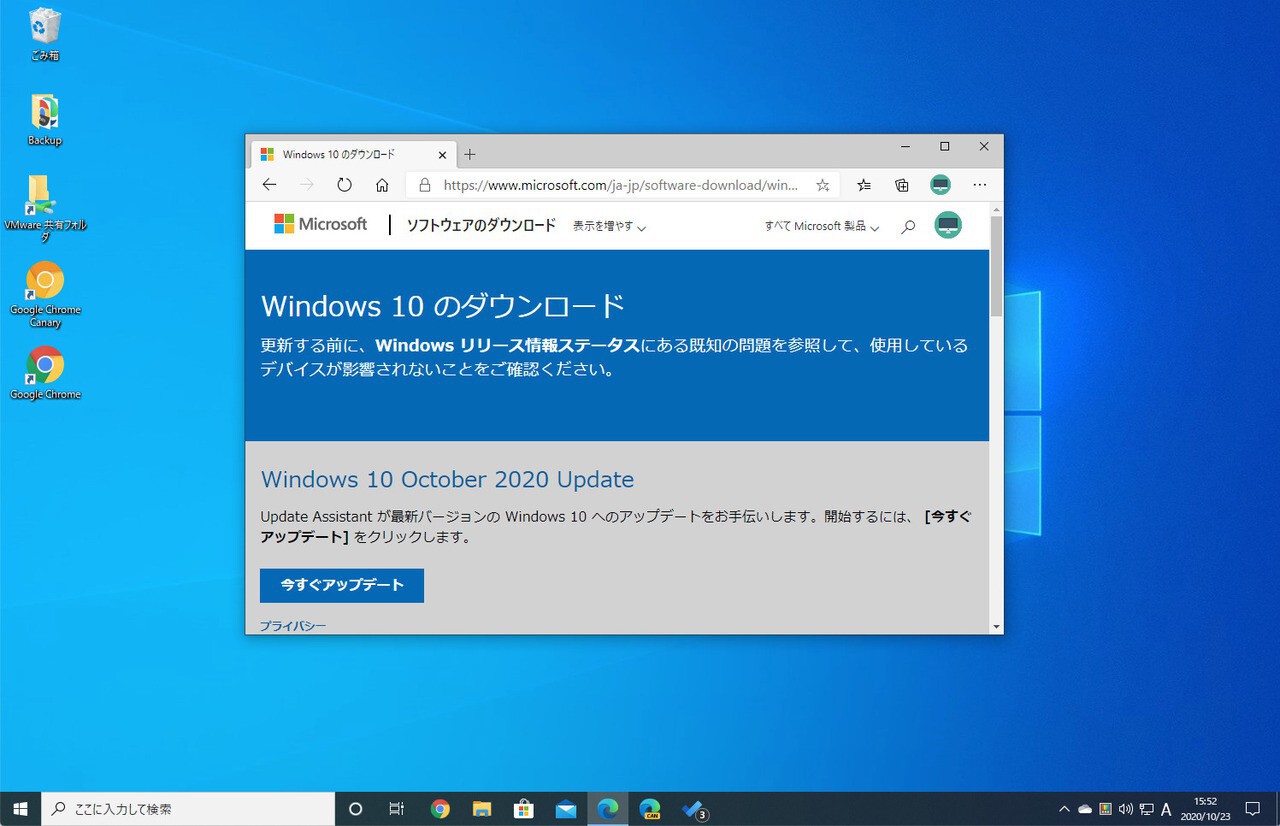Open File Explorer from the taskbar
Image resolution: width=1280 pixels, height=826 pixels.
482,809
